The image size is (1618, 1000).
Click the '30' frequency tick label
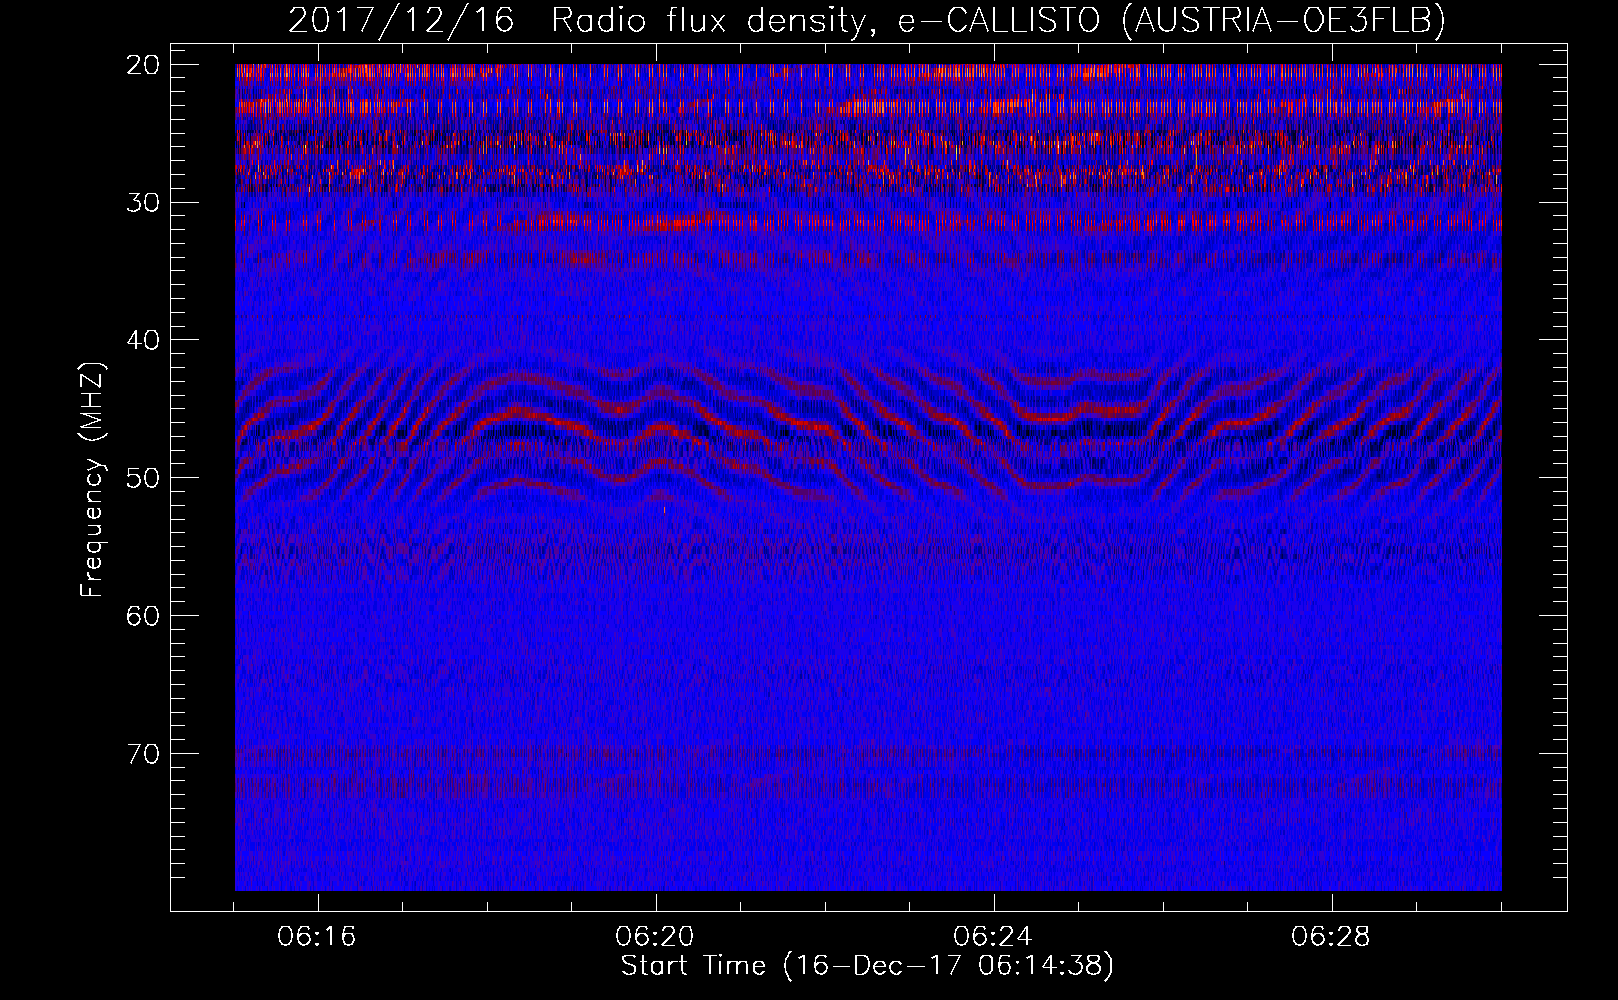(143, 203)
